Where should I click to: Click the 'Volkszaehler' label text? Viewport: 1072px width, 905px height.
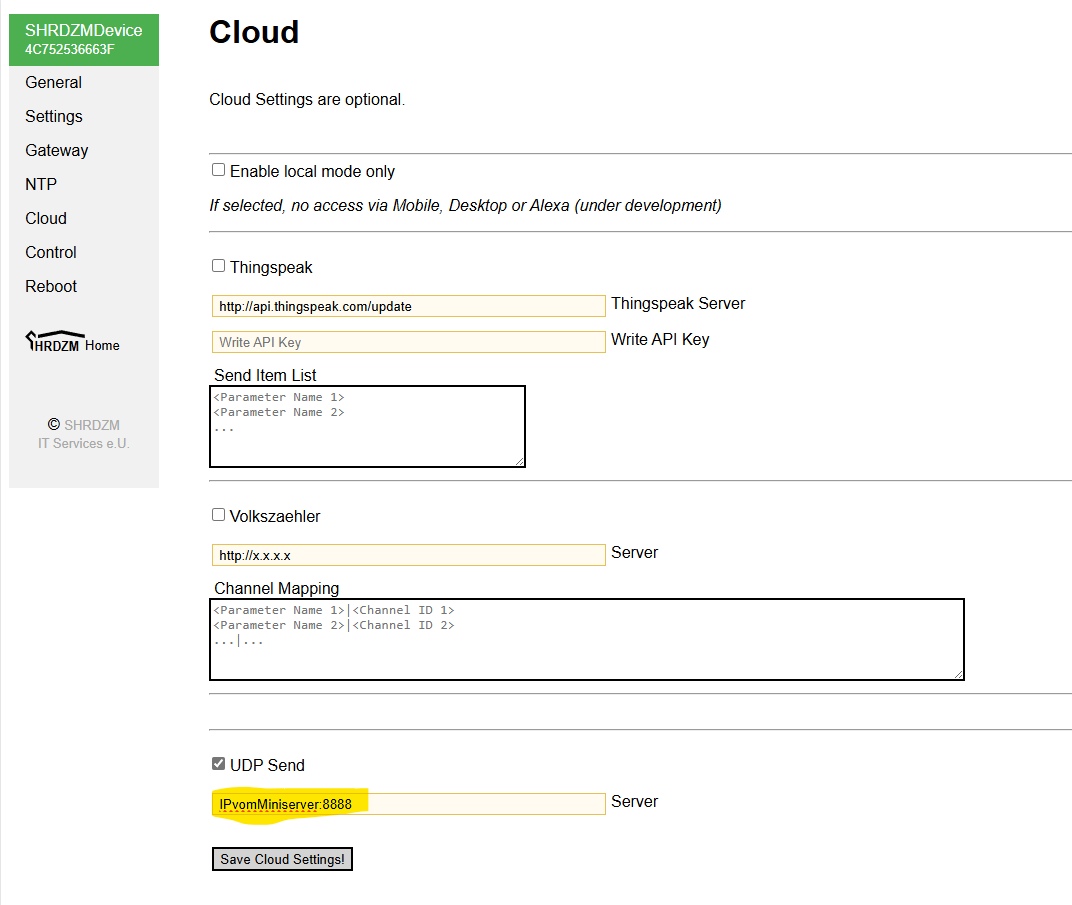(275, 517)
